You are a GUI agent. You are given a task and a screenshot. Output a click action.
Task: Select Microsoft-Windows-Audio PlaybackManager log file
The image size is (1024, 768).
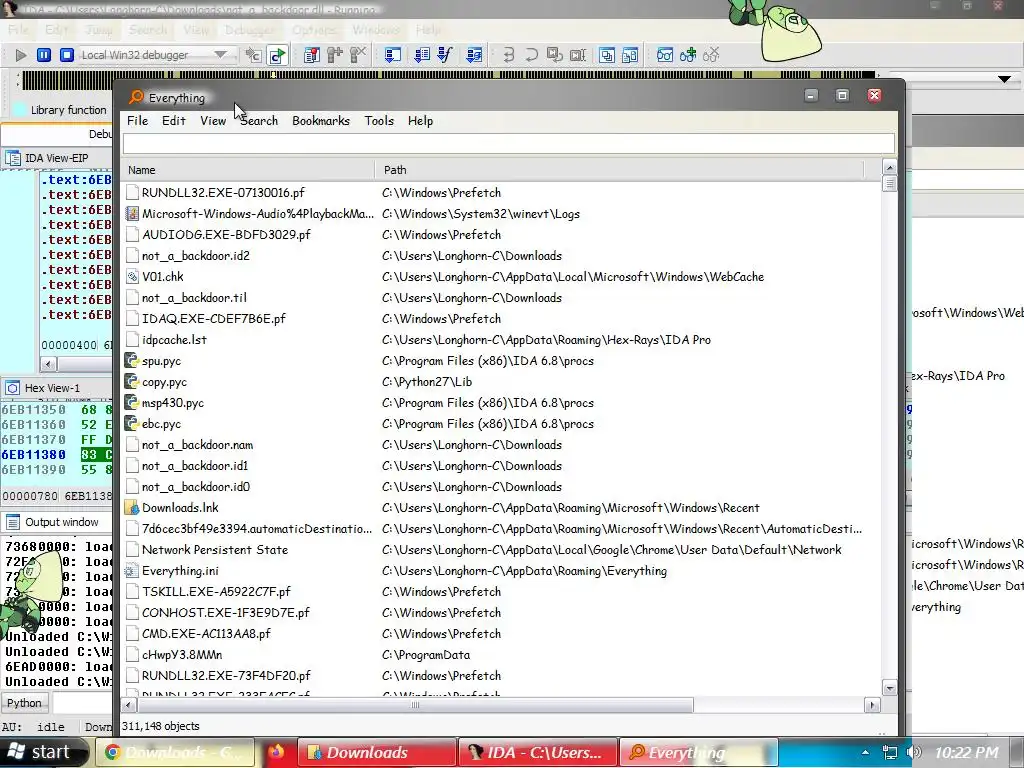point(258,214)
